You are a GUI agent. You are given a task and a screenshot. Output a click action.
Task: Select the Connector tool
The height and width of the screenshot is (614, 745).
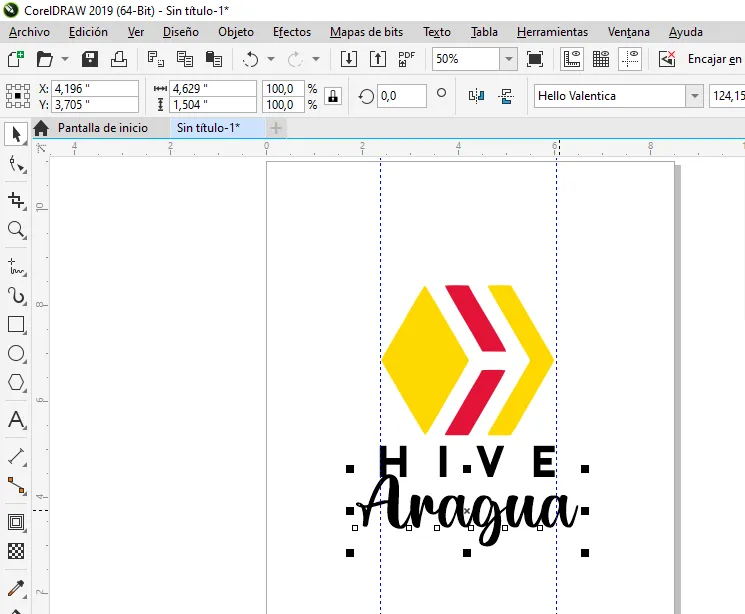(x=17, y=486)
